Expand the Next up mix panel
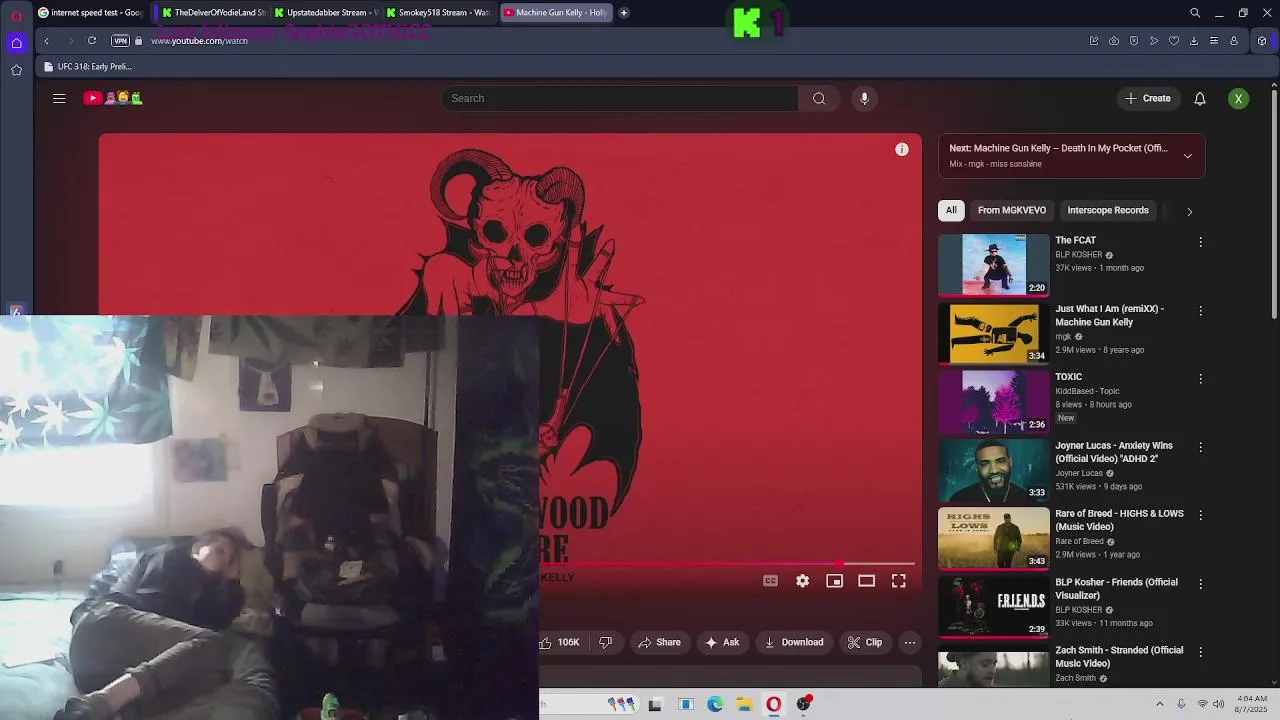Viewport: 1280px width, 720px height. (x=1187, y=156)
